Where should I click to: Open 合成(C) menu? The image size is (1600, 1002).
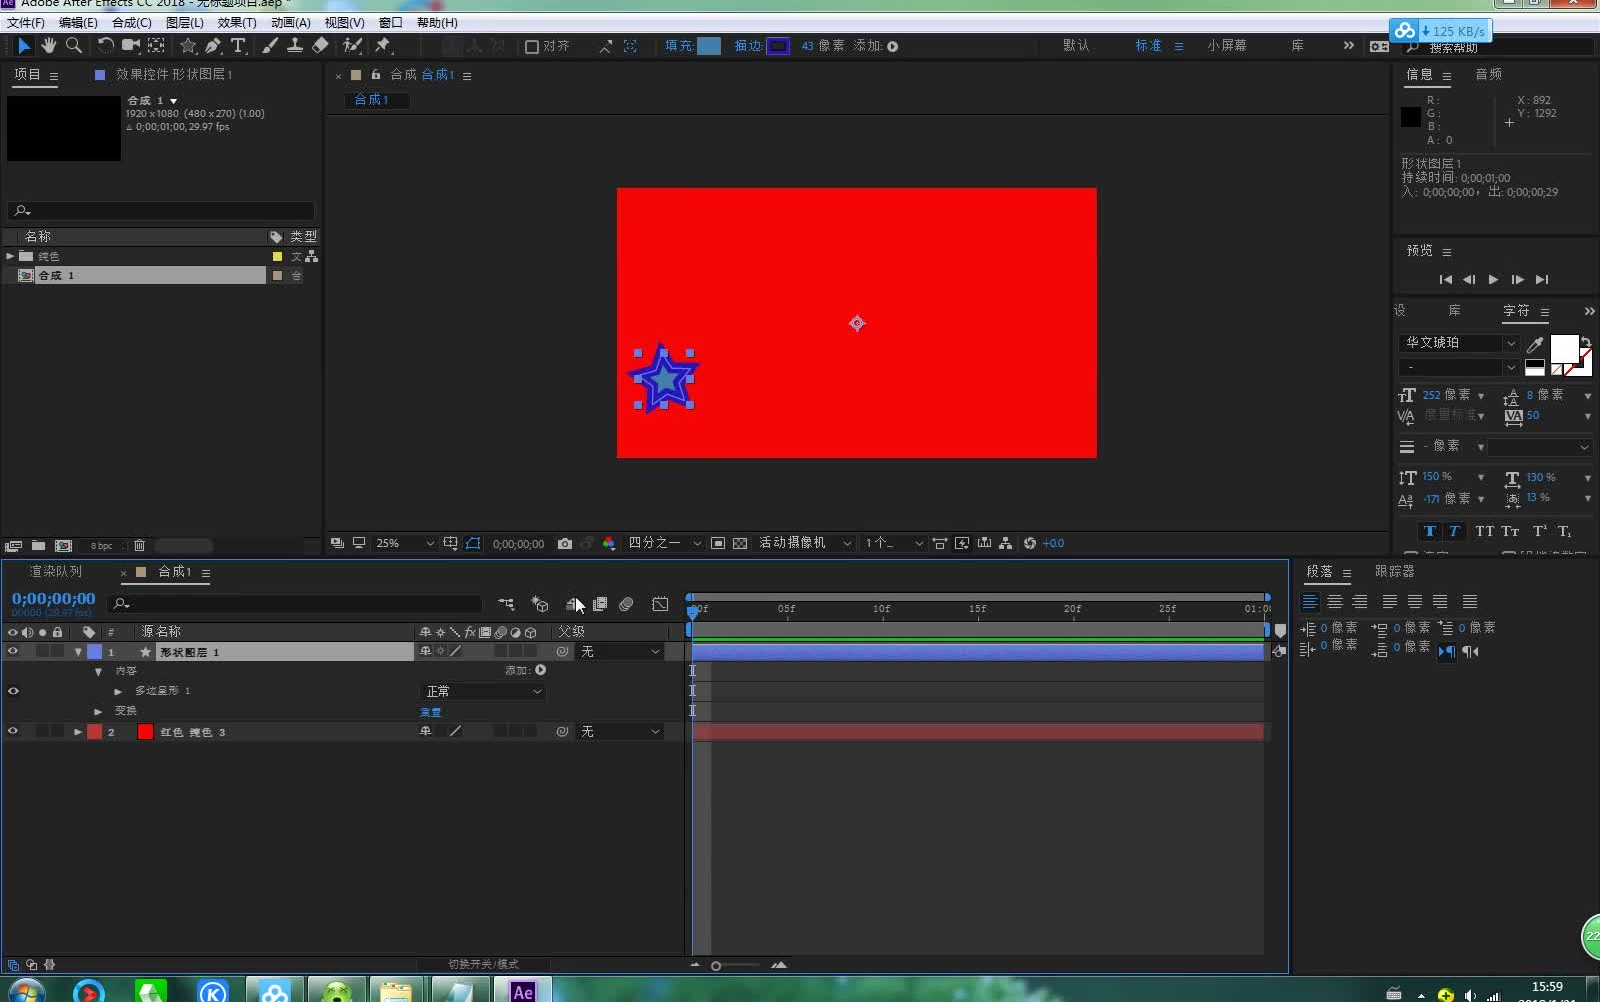click(x=131, y=22)
